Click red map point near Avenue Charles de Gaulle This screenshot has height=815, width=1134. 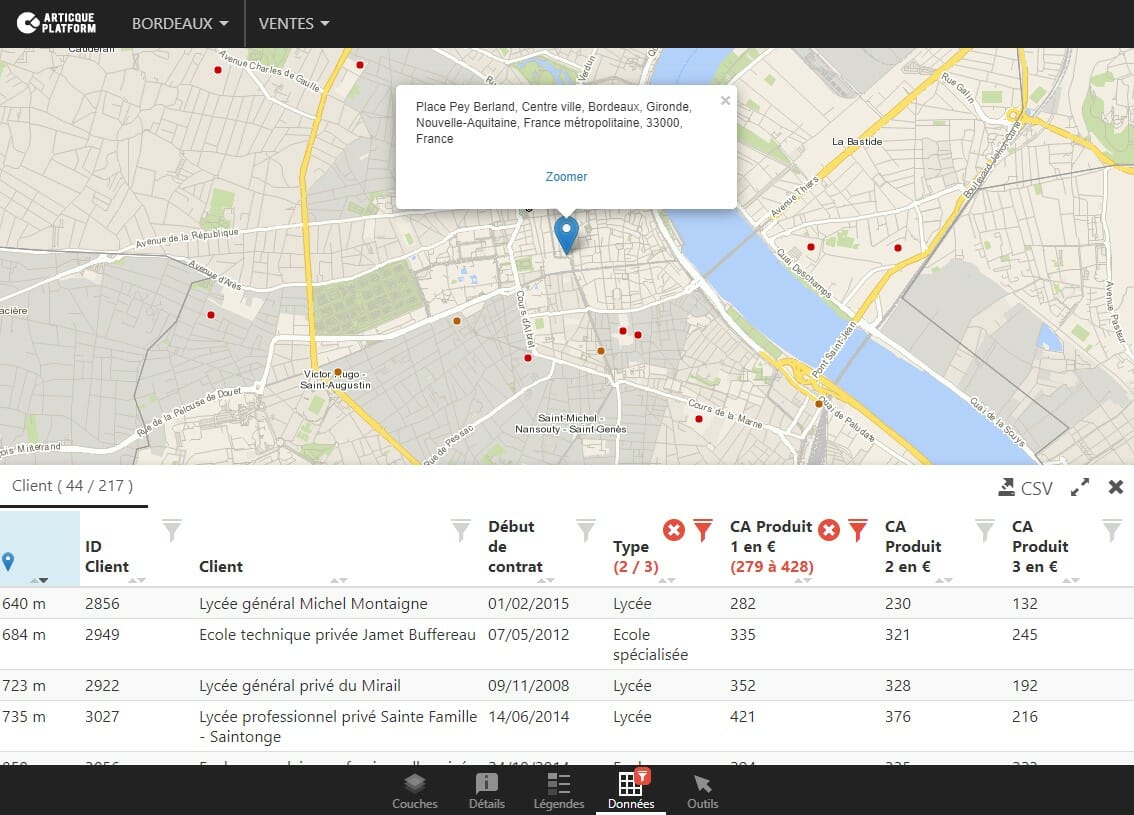[218, 69]
